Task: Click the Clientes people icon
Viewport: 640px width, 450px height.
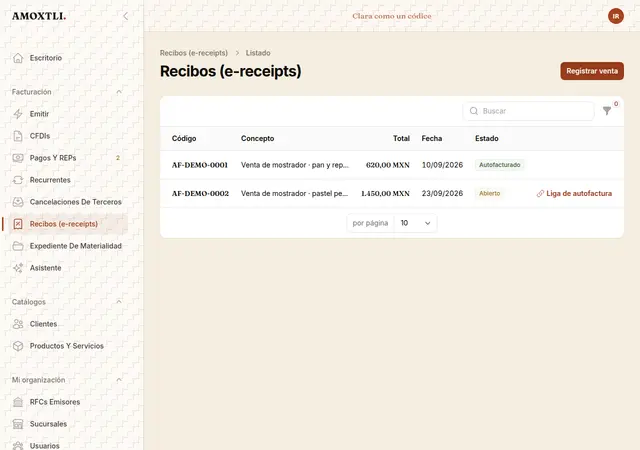Action: pyautogui.click(x=18, y=324)
